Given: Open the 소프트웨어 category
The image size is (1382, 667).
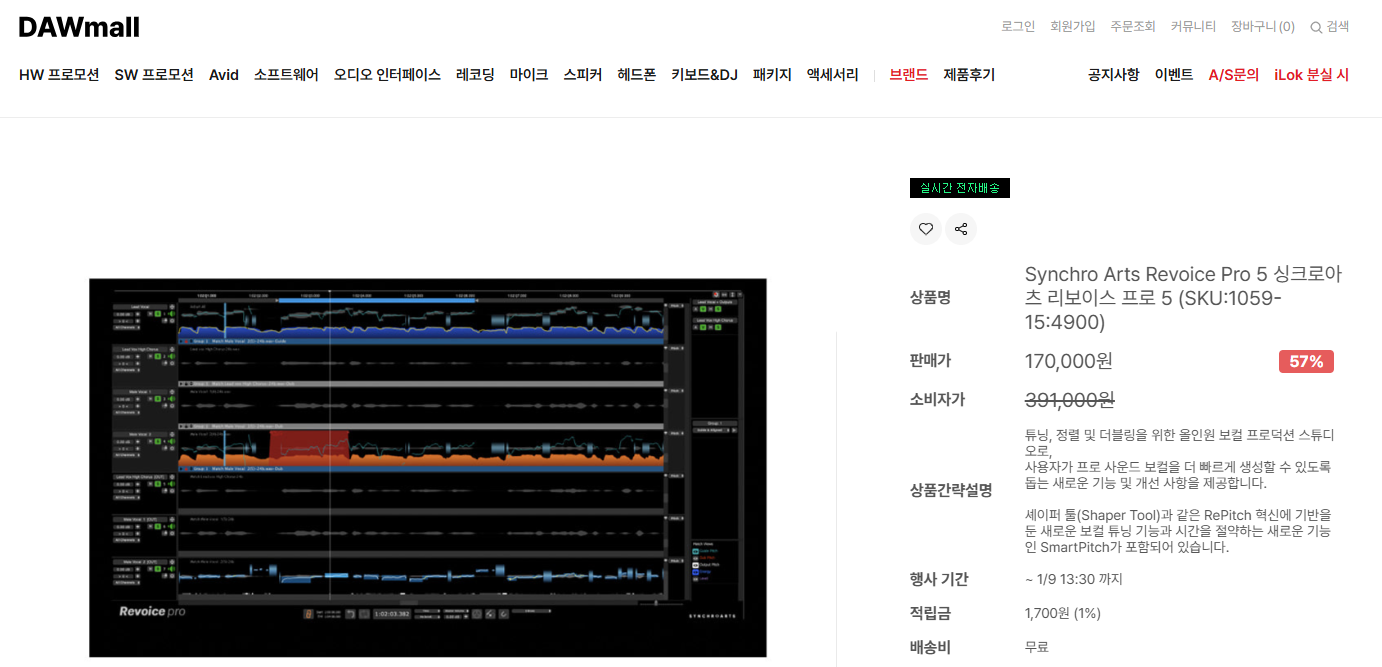Looking at the screenshot, I should coord(286,75).
